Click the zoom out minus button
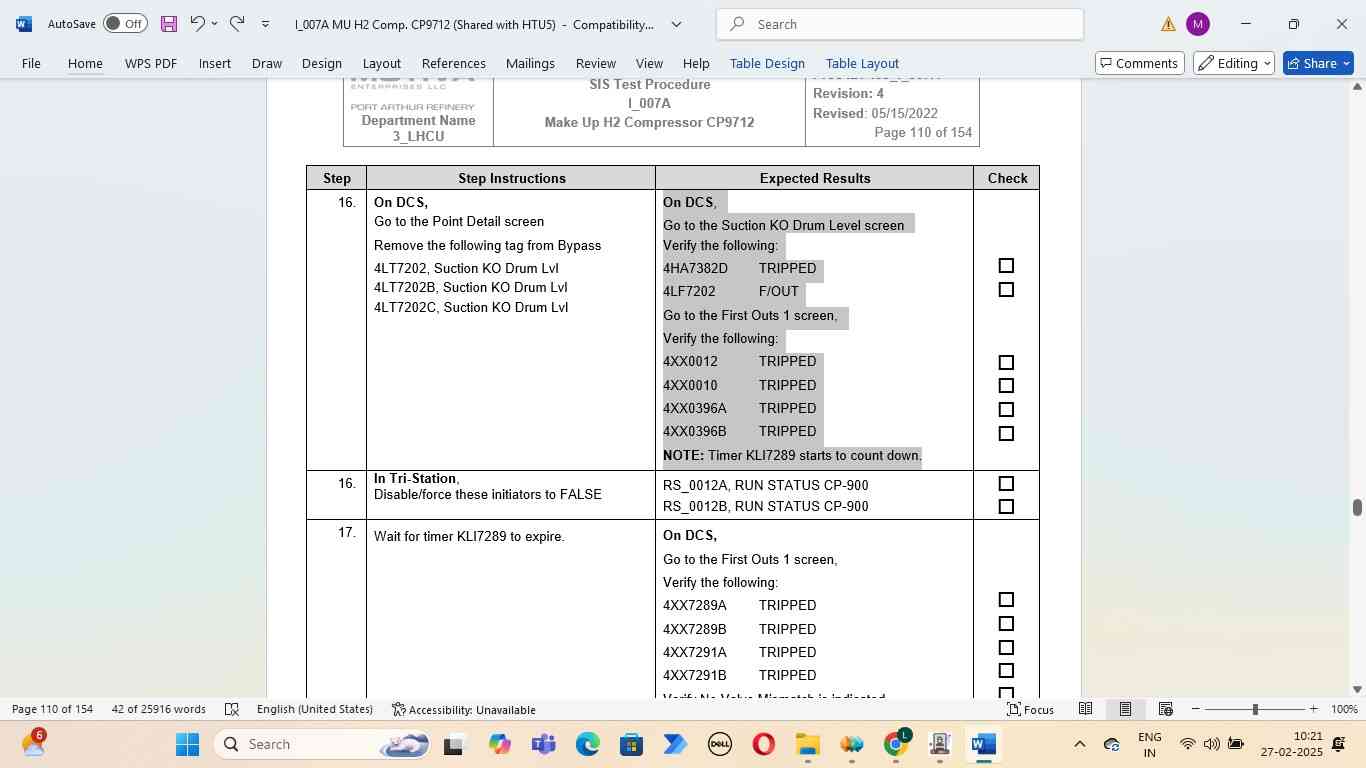The height and width of the screenshot is (768, 1366). pyautogui.click(x=1196, y=709)
